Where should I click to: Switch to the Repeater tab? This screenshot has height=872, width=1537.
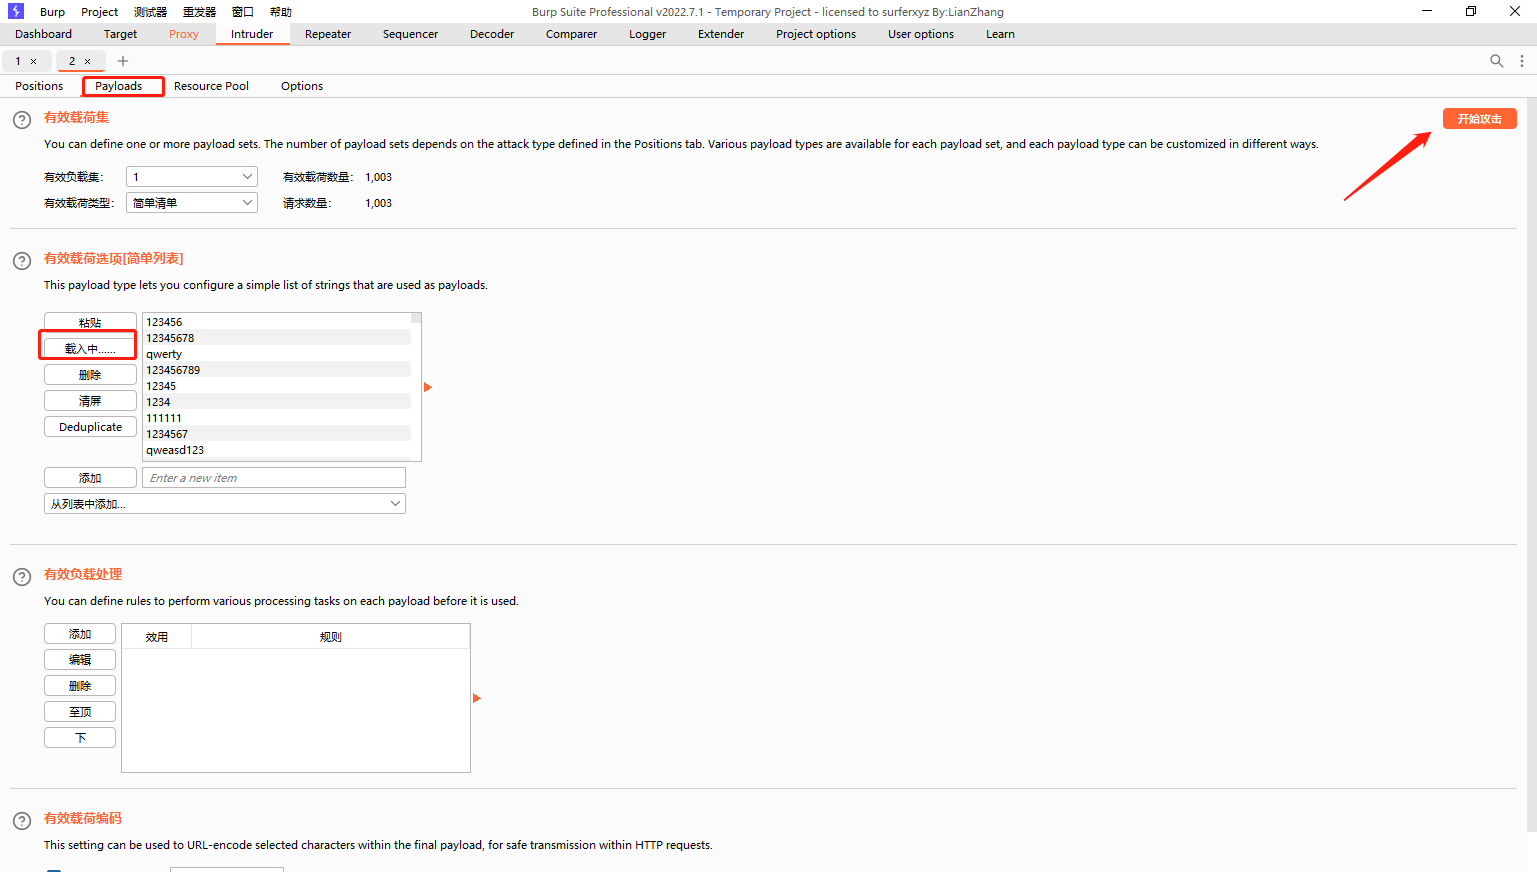tap(327, 34)
